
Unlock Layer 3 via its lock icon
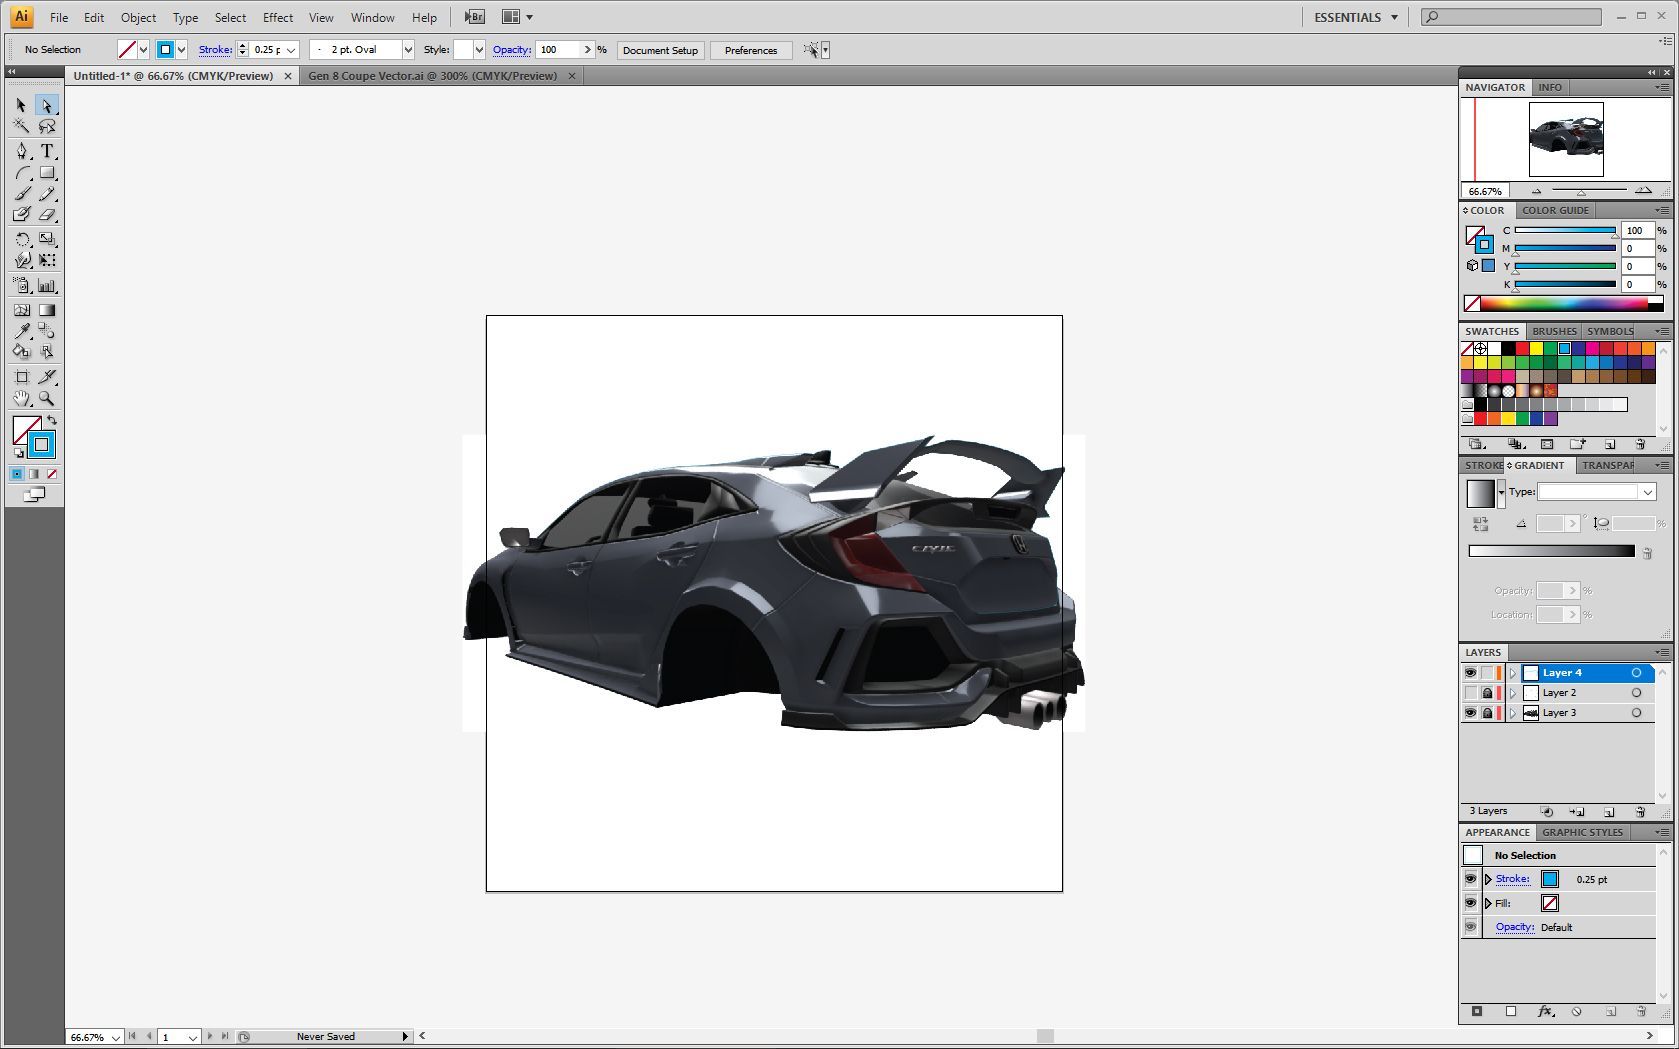pyautogui.click(x=1487, y=713)
